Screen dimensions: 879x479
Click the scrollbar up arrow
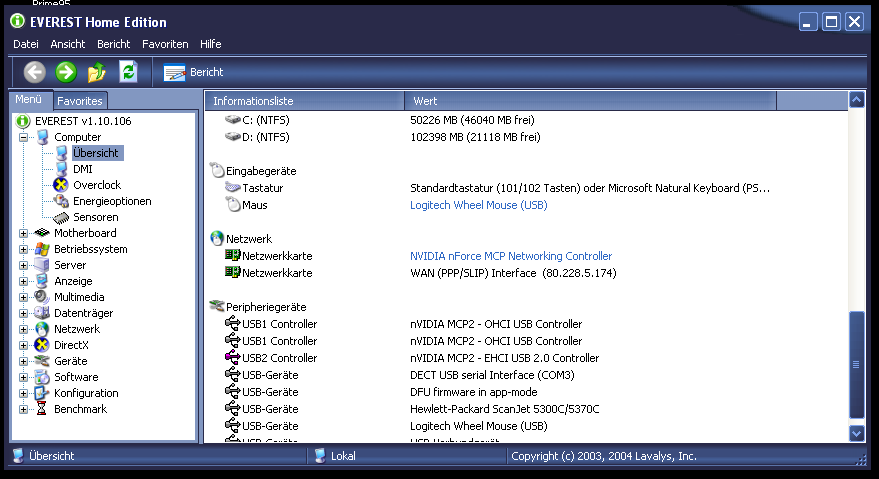coord(857,100)
